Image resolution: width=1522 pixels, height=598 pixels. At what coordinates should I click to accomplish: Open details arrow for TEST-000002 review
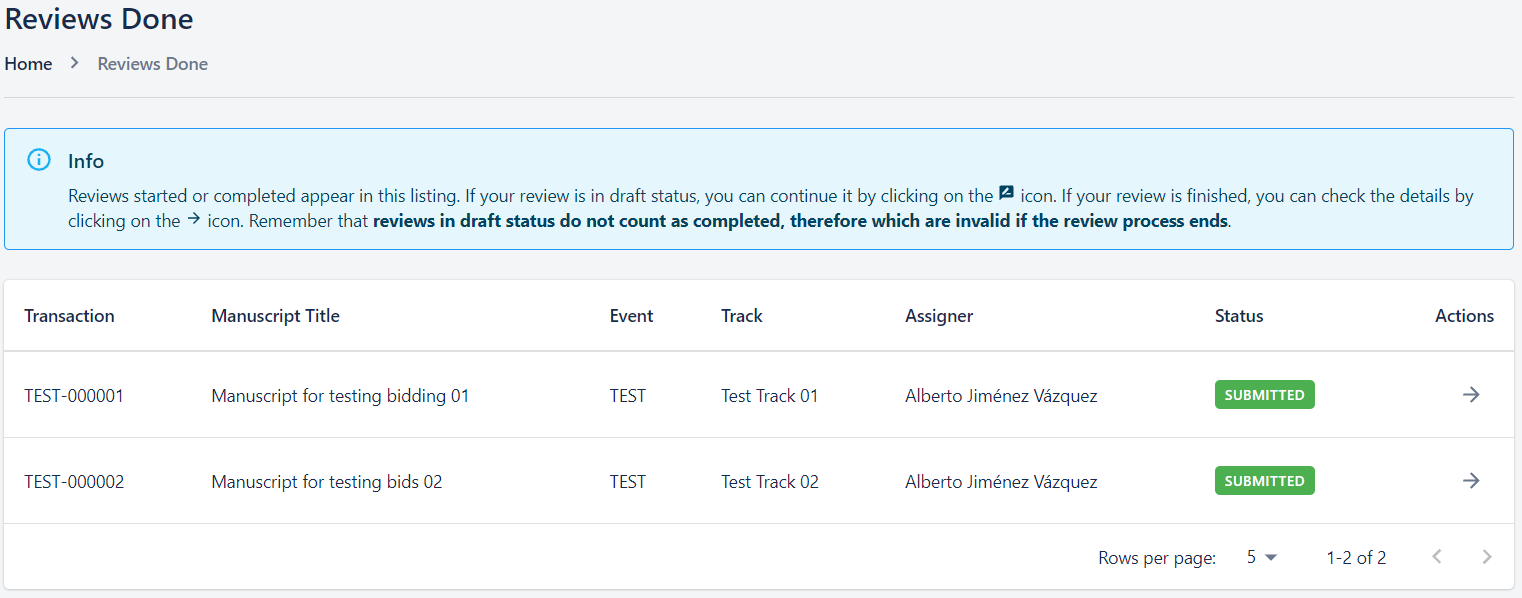[1470, 481]
